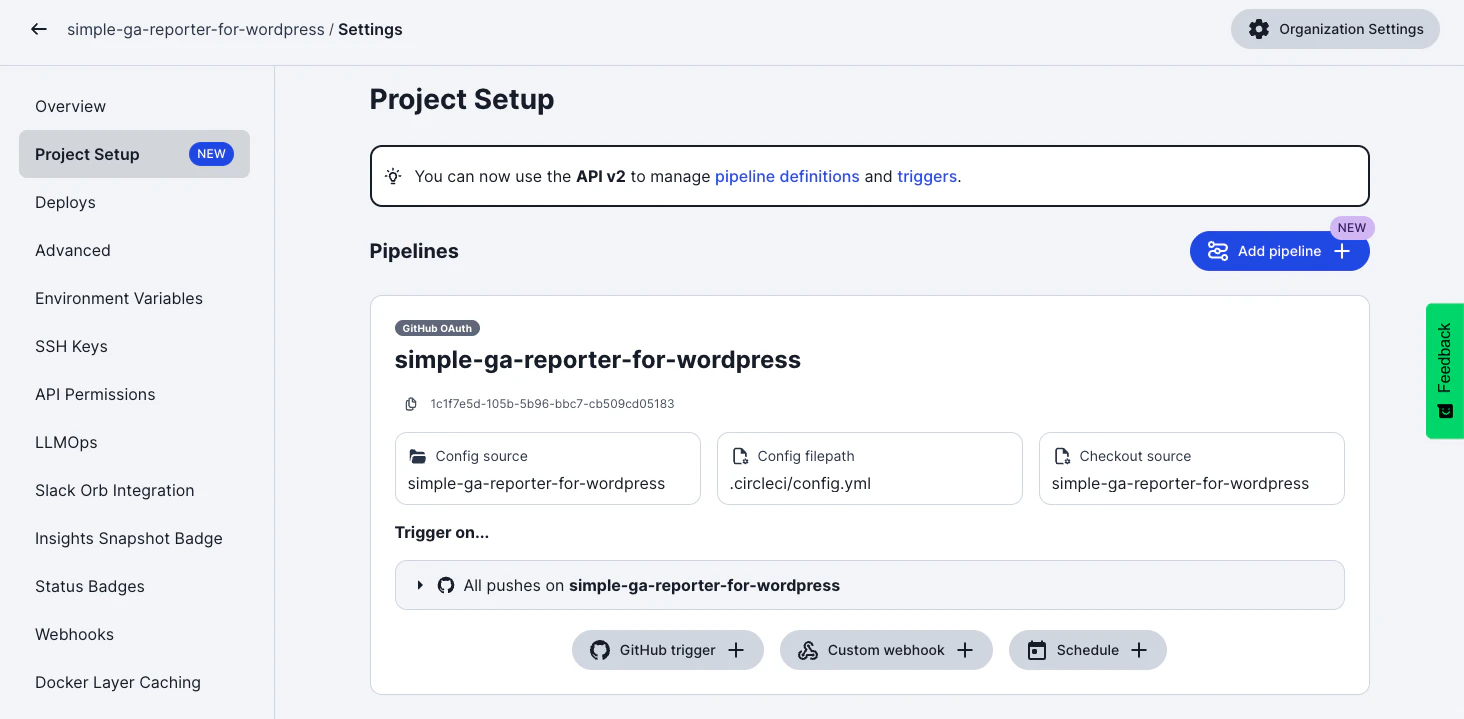Open API Permissions settings

[x=134, y=394]
